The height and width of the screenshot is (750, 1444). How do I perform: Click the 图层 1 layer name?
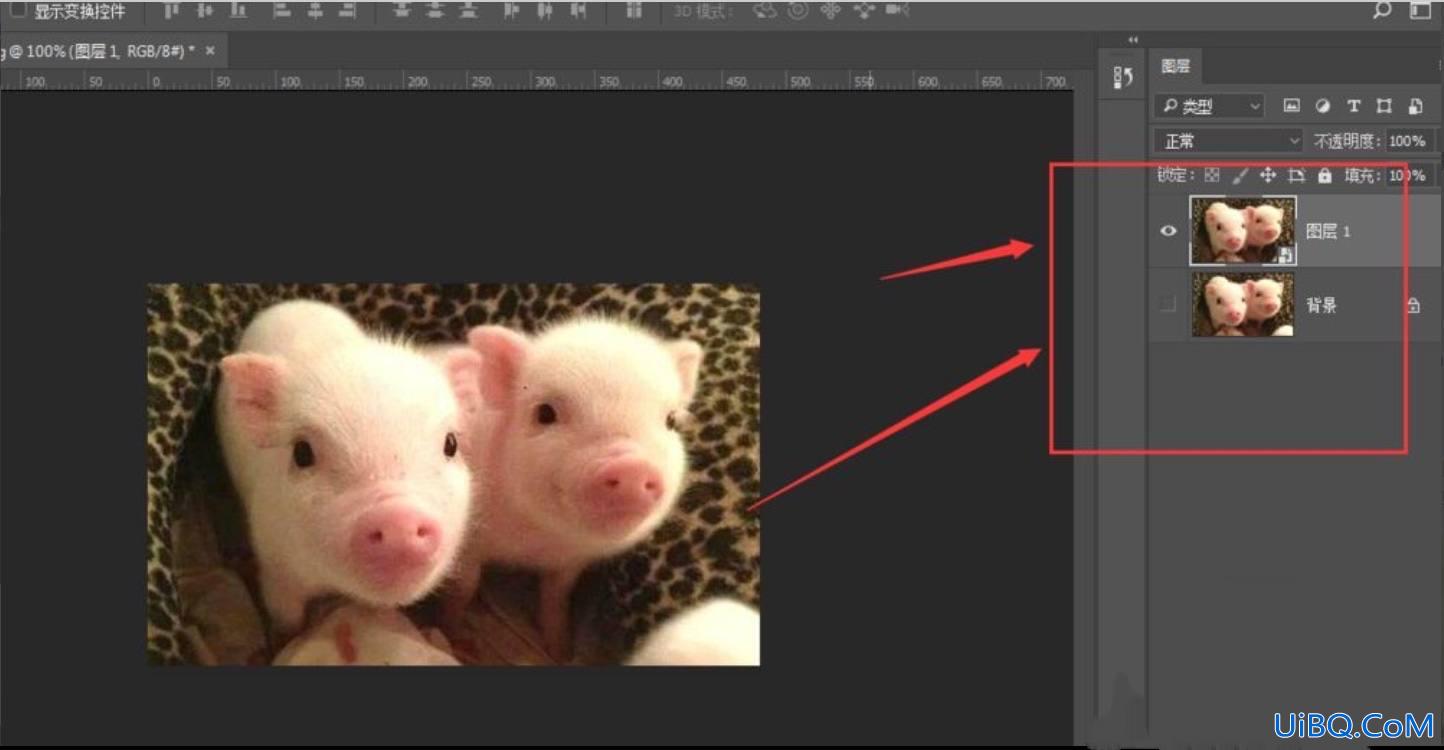[1328, 231]
